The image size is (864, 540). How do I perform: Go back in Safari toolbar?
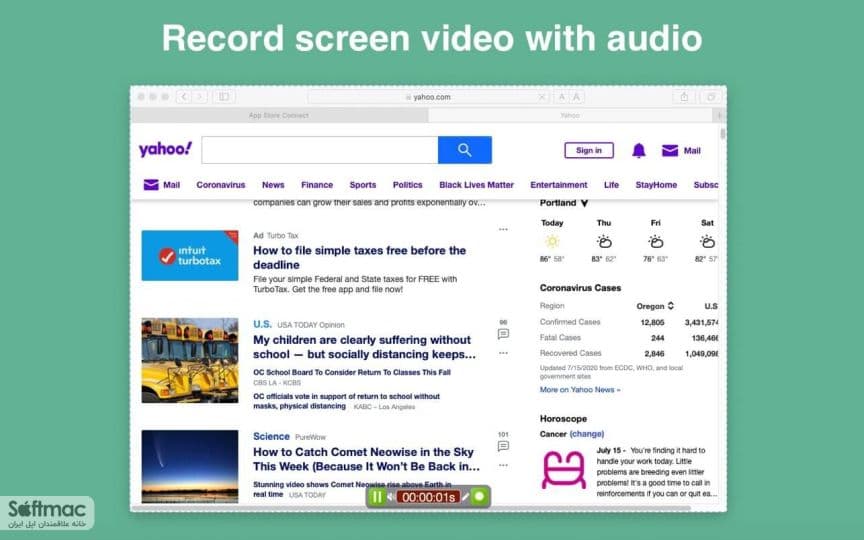pos(184,97)
